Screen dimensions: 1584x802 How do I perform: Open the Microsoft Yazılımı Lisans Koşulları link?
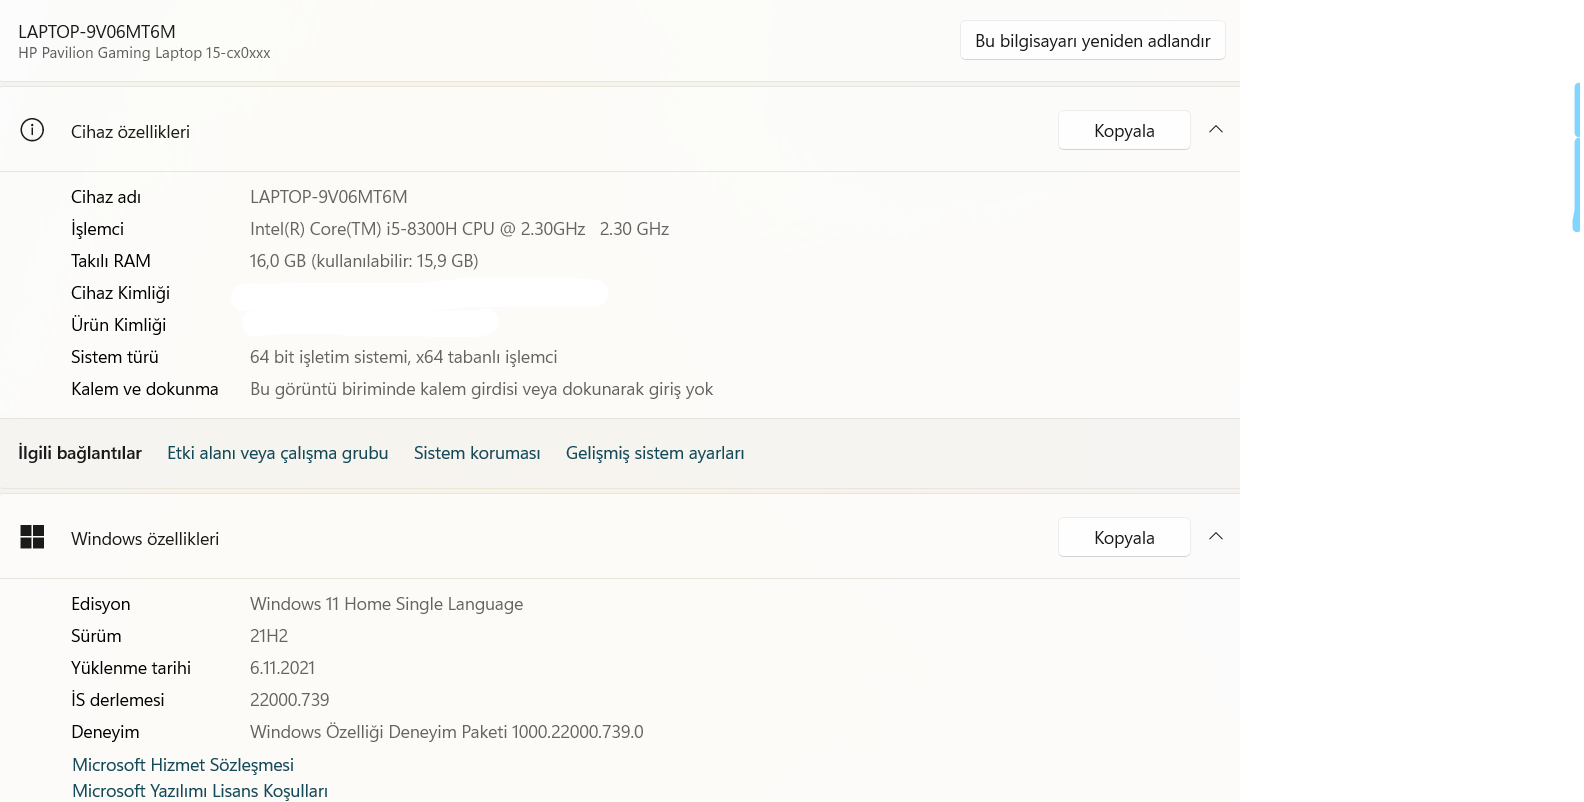point(200,791)
